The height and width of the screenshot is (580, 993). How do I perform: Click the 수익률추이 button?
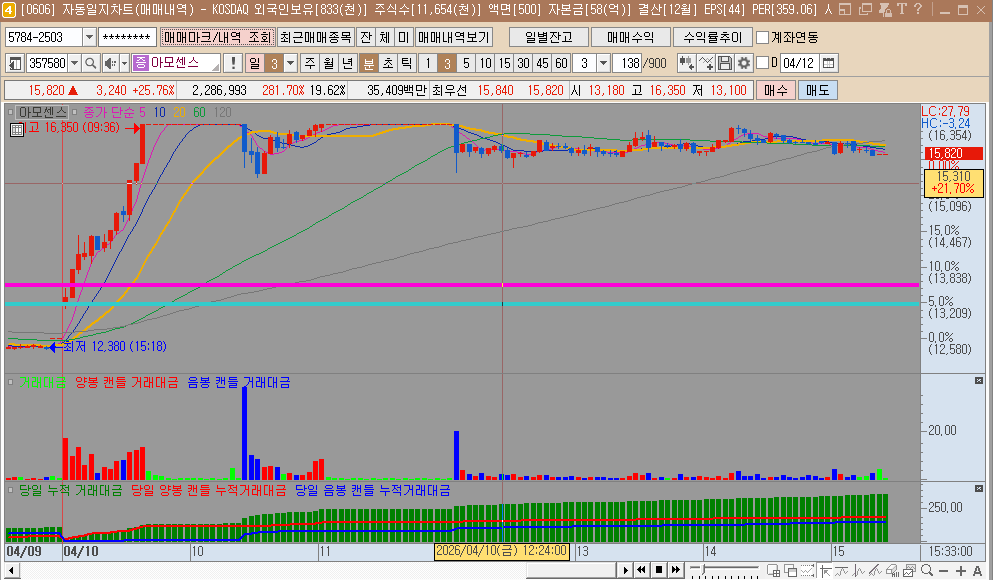tap(712, 37)
